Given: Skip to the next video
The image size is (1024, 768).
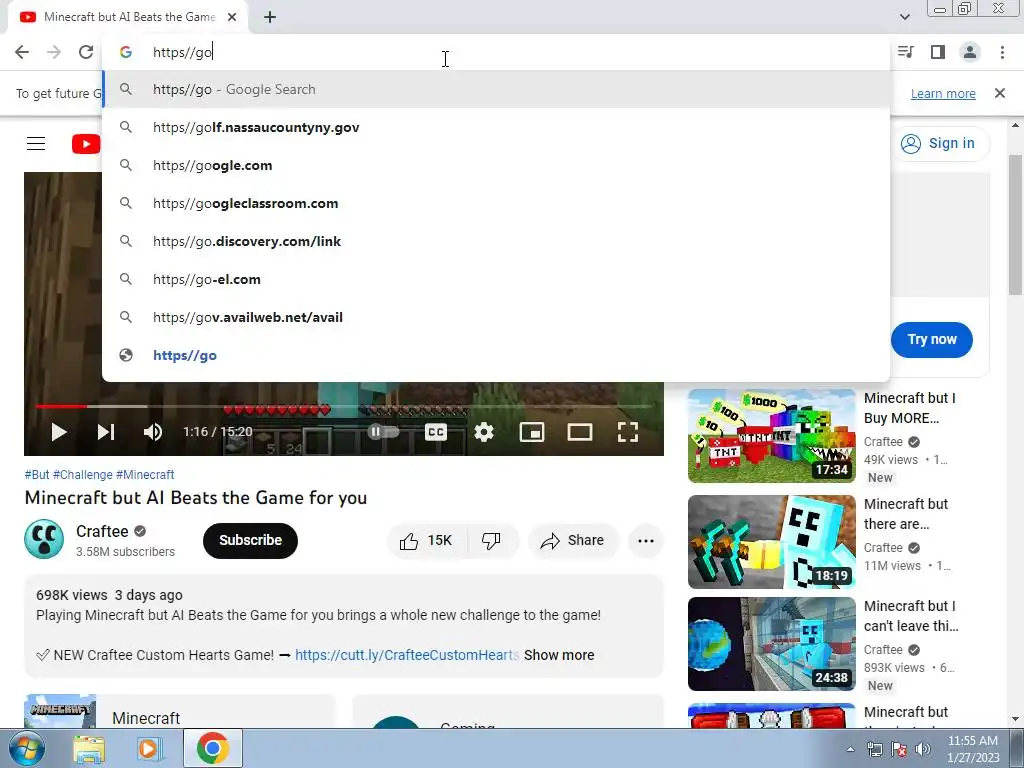Looking at the screenshot, I should coord(106,432).
